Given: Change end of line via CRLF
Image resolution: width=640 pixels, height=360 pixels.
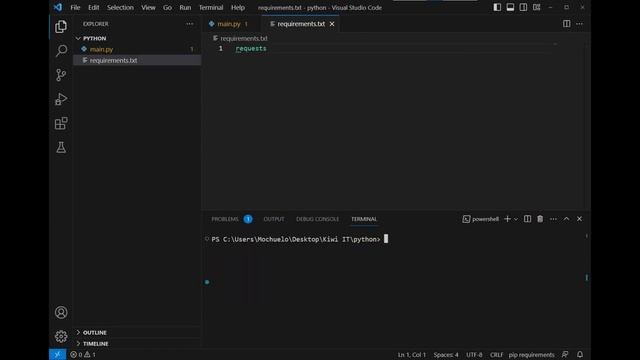Looking at the screenshot, I should point(496,355).
